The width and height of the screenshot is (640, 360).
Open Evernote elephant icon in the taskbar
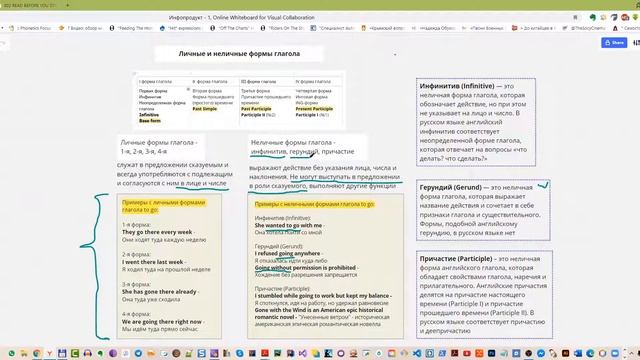click(100, 353)
